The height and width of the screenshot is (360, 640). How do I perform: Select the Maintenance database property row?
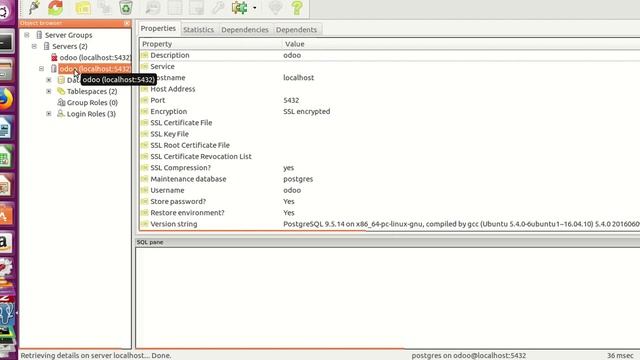point(390,179)
